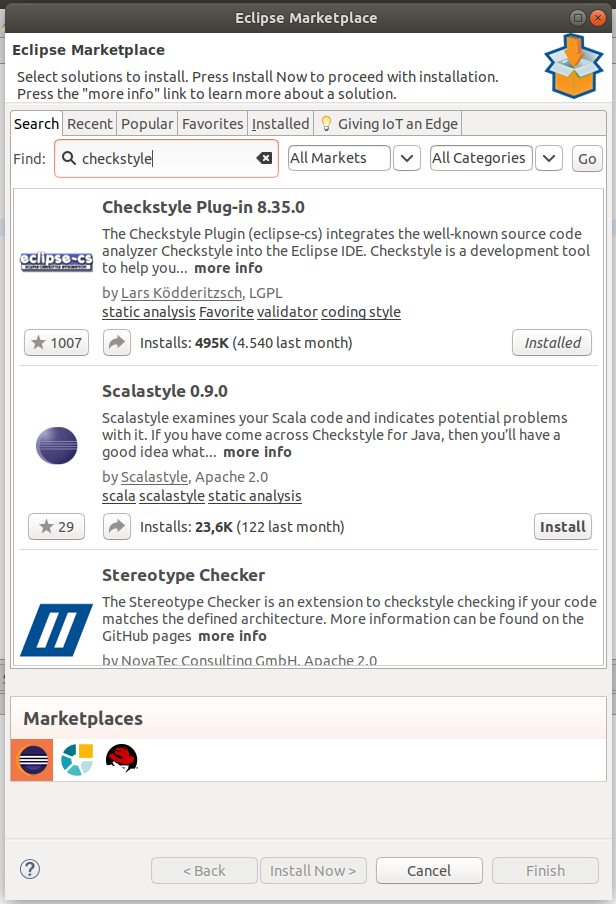Switch to the Recent tab

tap(89, 123)
